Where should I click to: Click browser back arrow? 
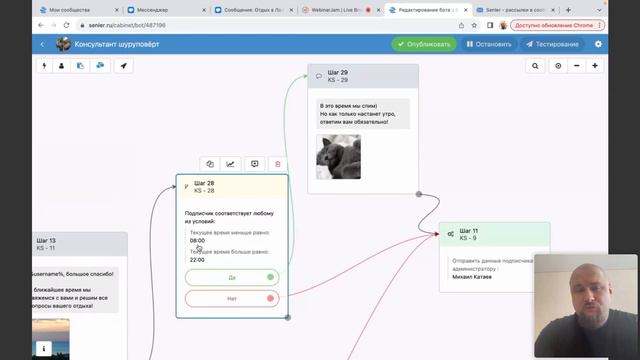tap(41, 25)
